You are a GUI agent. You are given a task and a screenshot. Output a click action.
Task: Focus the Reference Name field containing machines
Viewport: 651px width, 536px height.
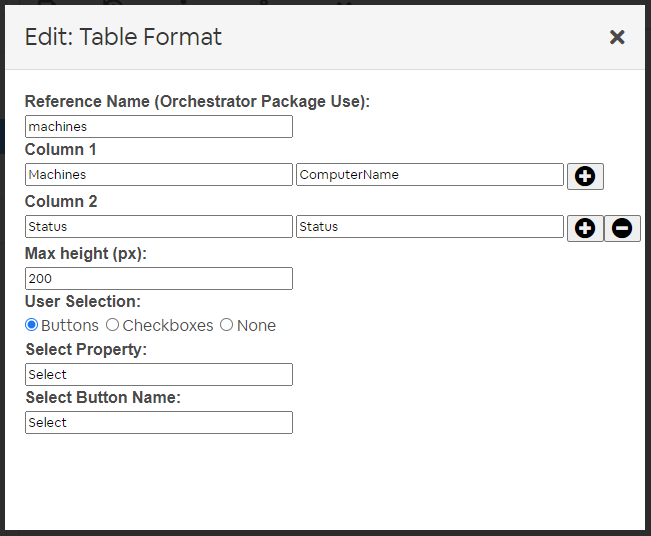pyautogui.click(x=159, y=127)
